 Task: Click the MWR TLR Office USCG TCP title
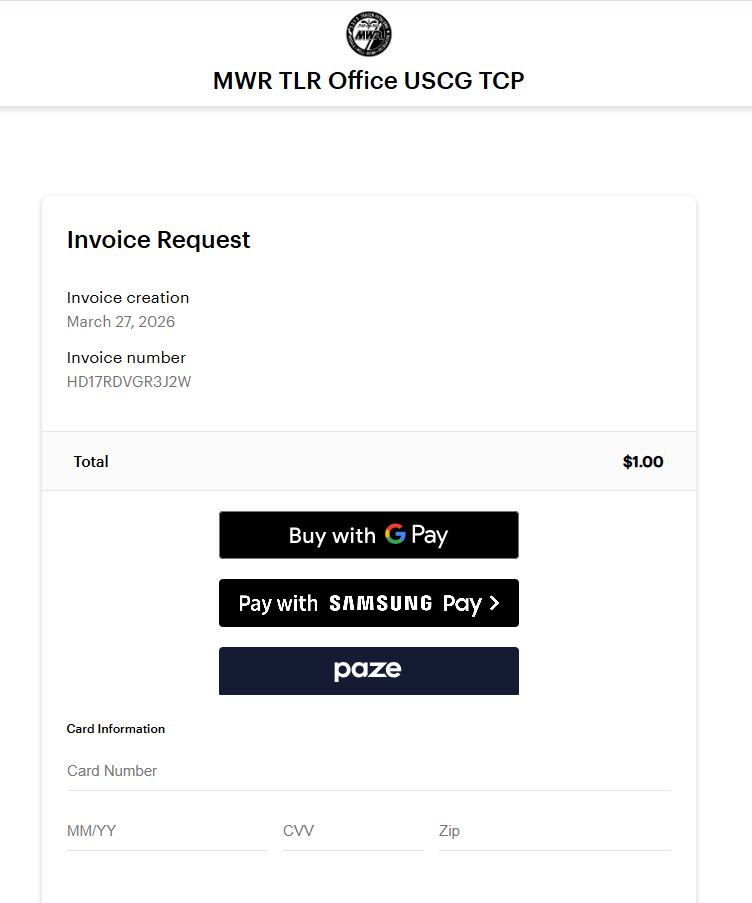coord(369,81)
